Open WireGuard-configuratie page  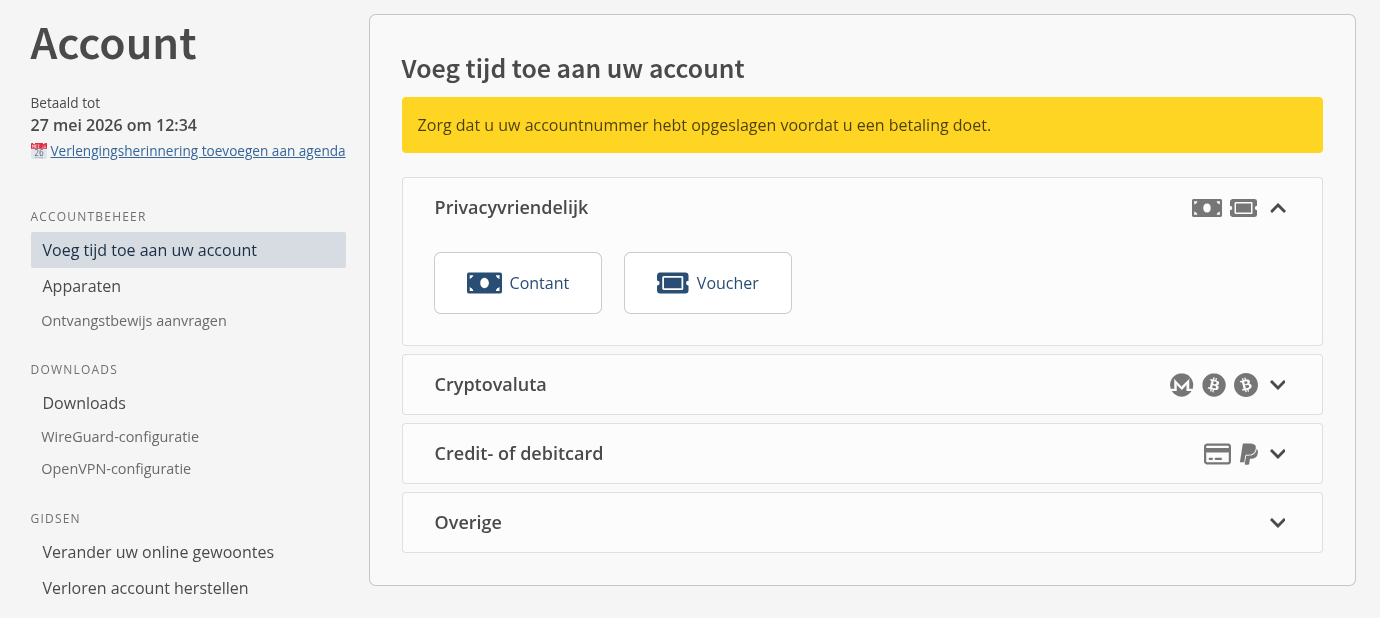tap(120, 437)
